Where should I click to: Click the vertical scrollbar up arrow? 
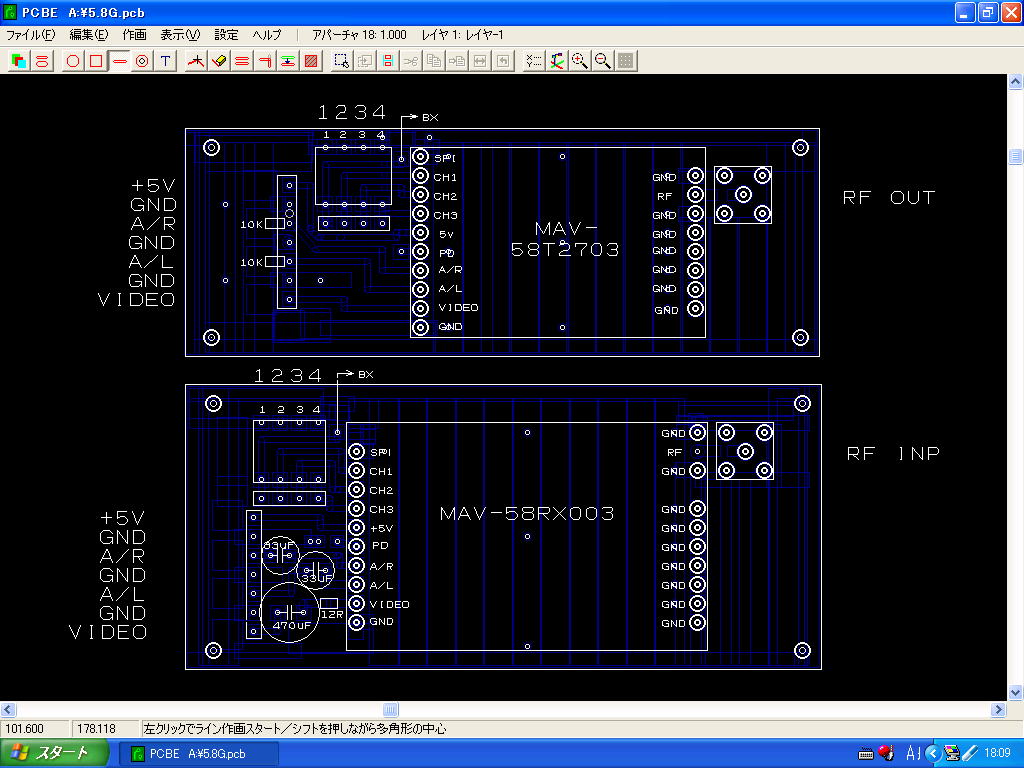tap(1016, 82)
